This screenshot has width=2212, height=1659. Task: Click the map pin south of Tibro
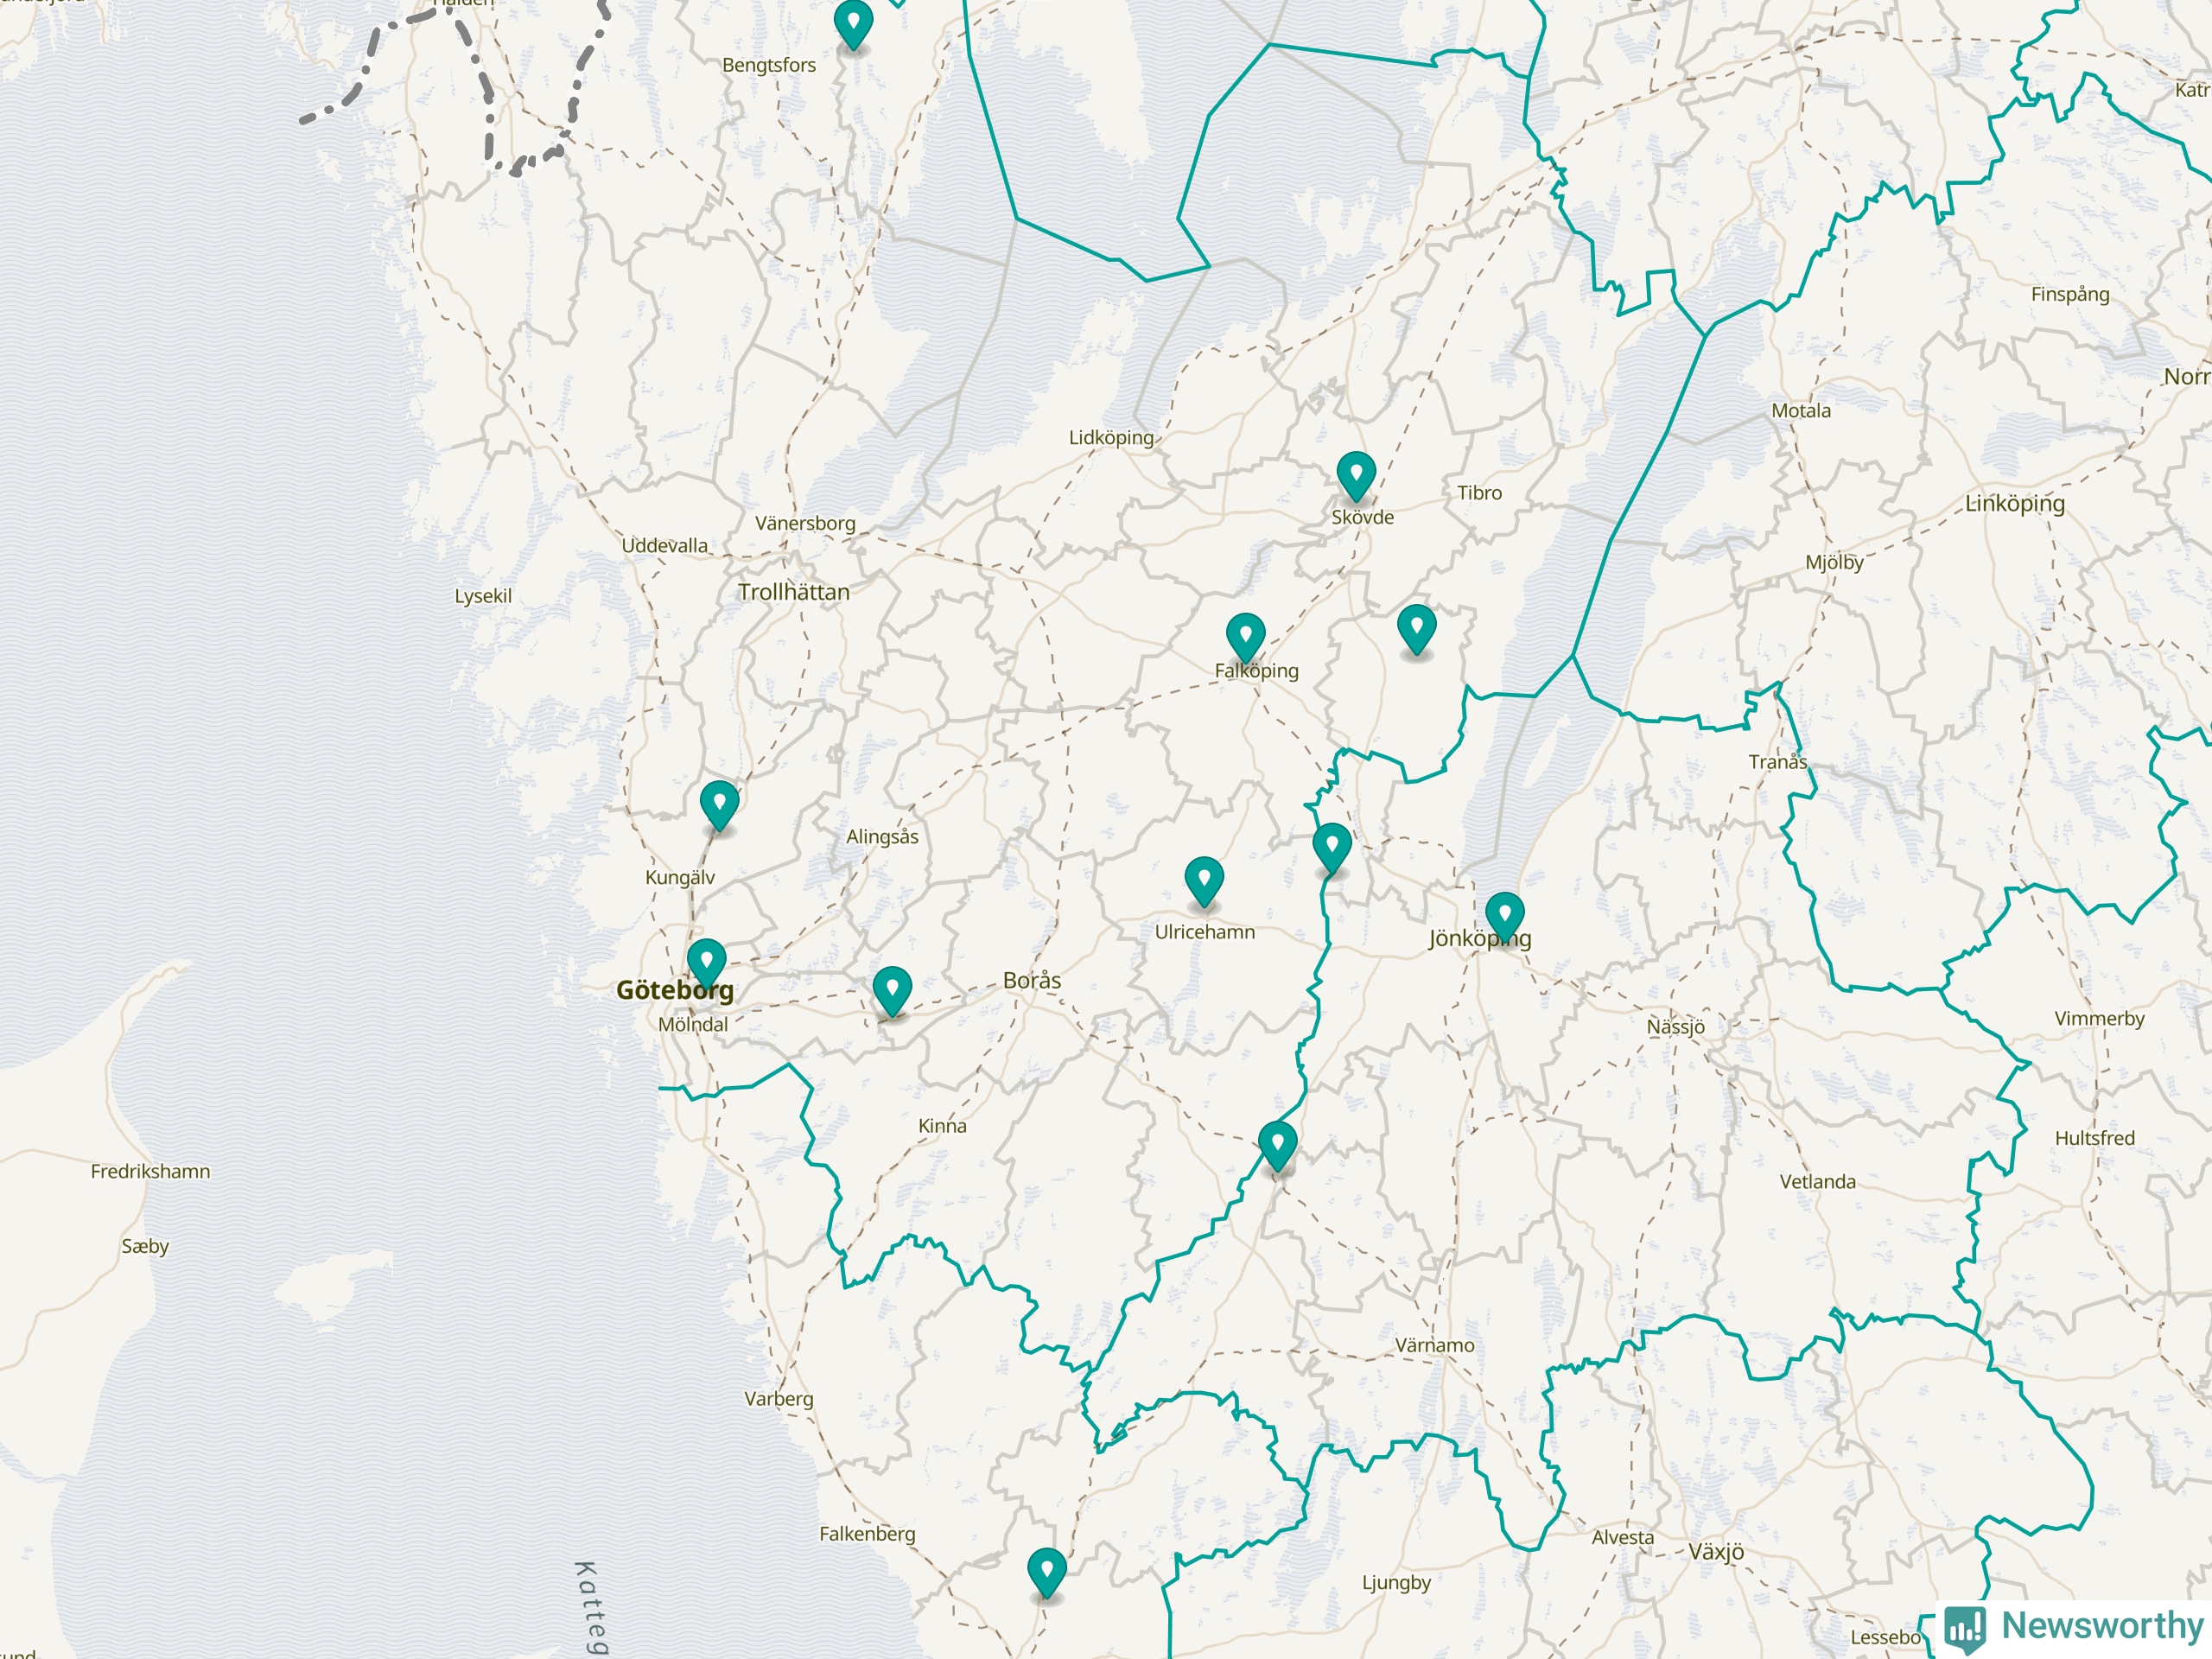(1416, 629)
